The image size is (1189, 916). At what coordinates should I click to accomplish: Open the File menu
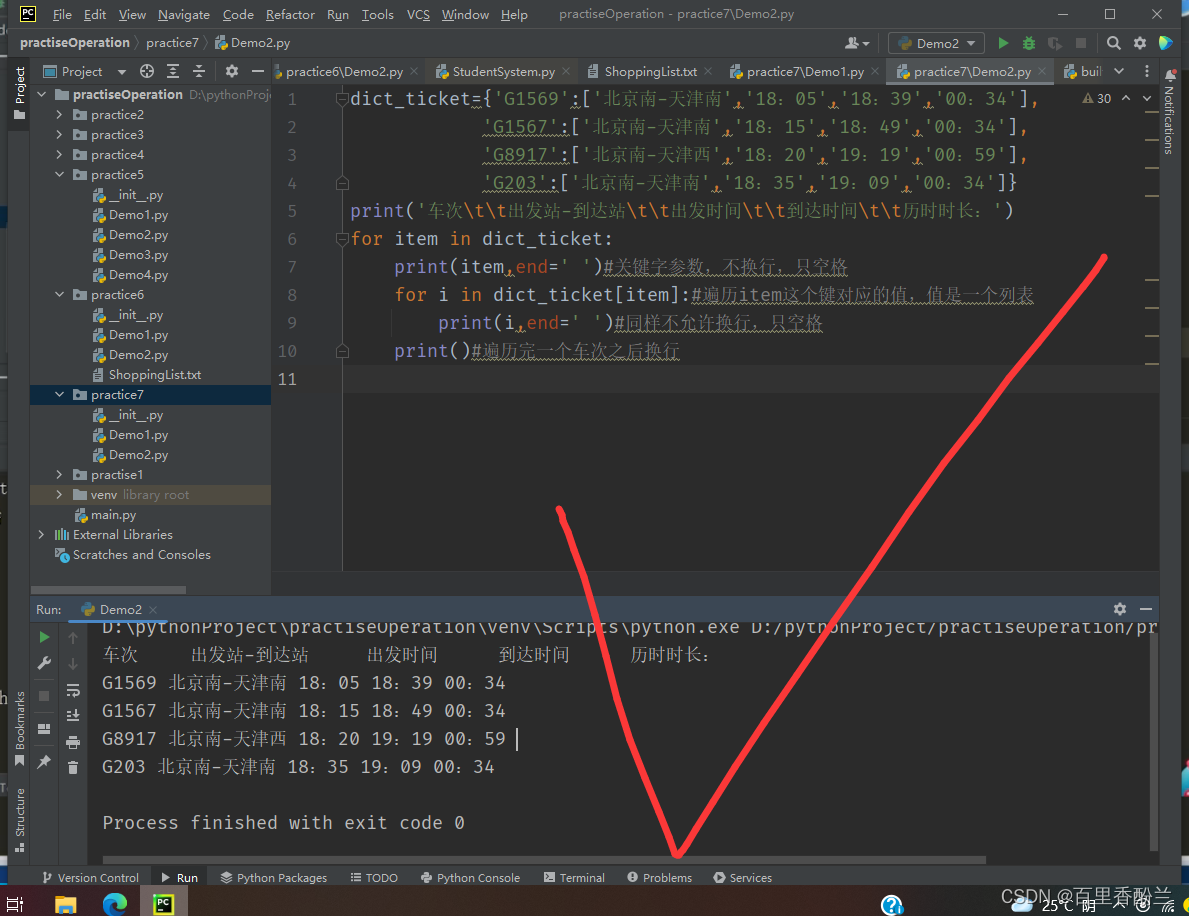pos(62,14)
